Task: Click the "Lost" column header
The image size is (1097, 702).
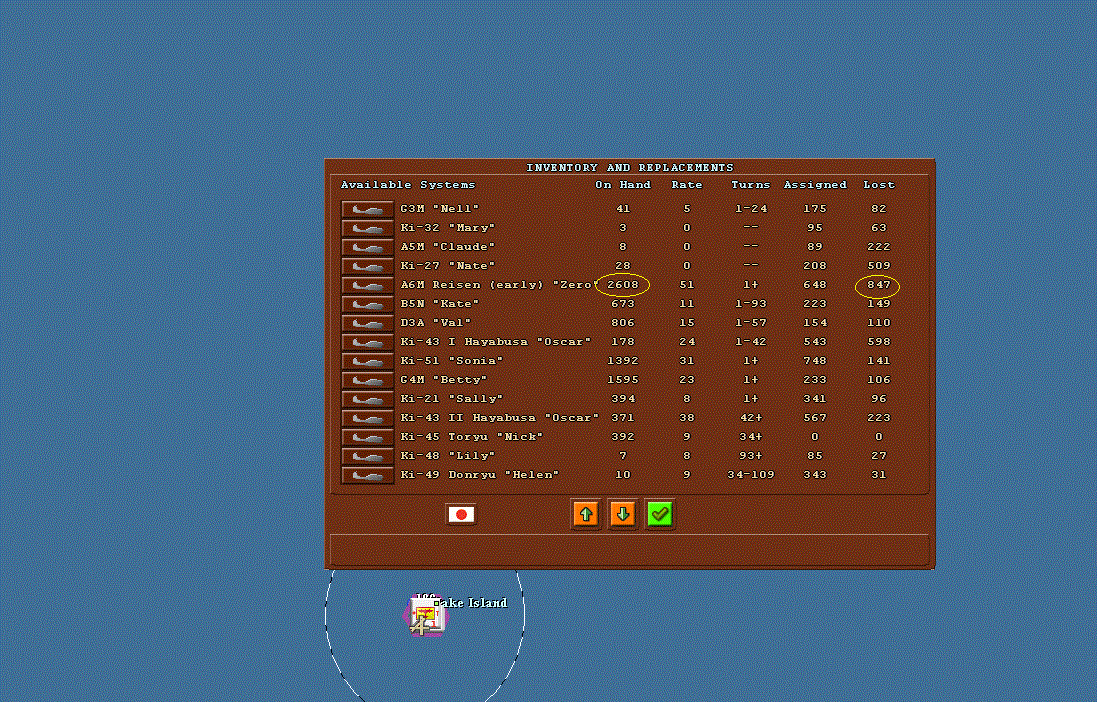Action: coord(879,185)
